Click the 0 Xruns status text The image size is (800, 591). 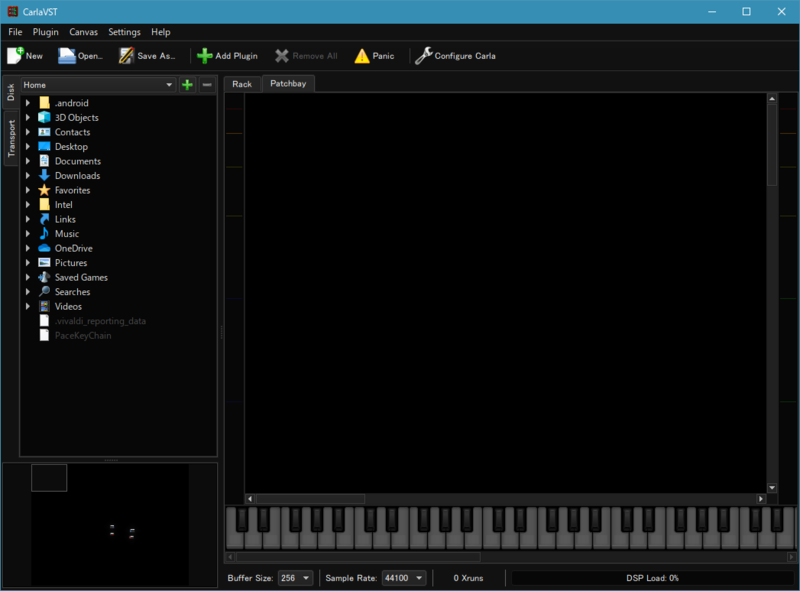(x=468, y=578)
